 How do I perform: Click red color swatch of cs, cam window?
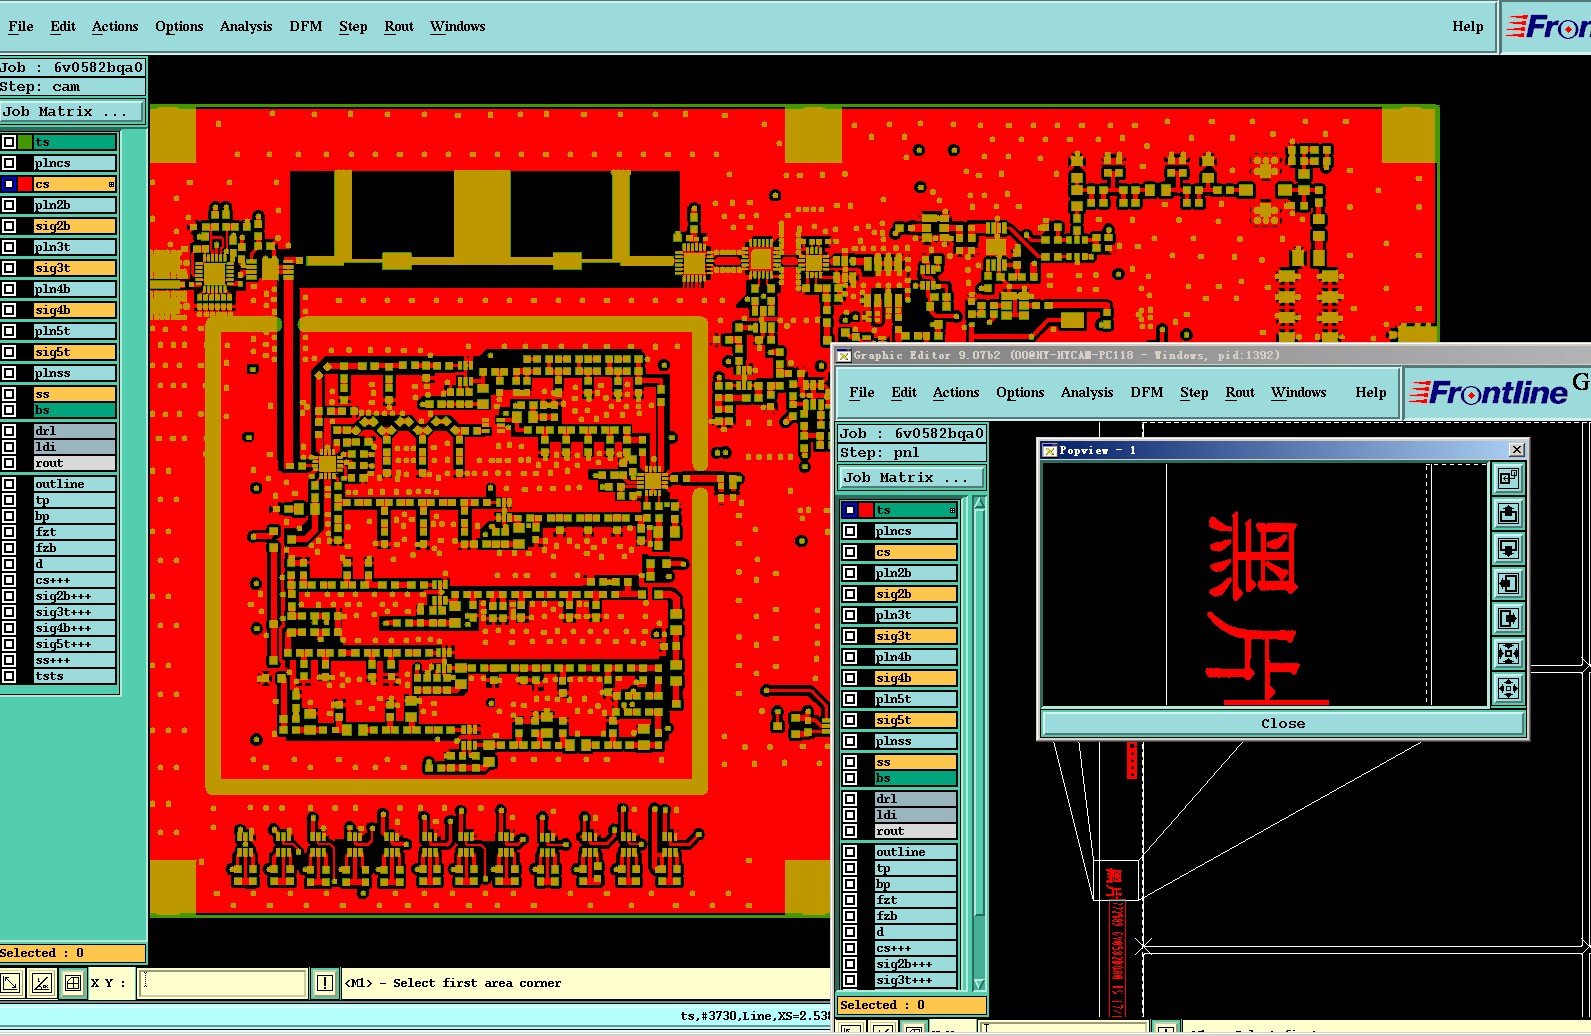pyautogui.click(x=25, y=184)
